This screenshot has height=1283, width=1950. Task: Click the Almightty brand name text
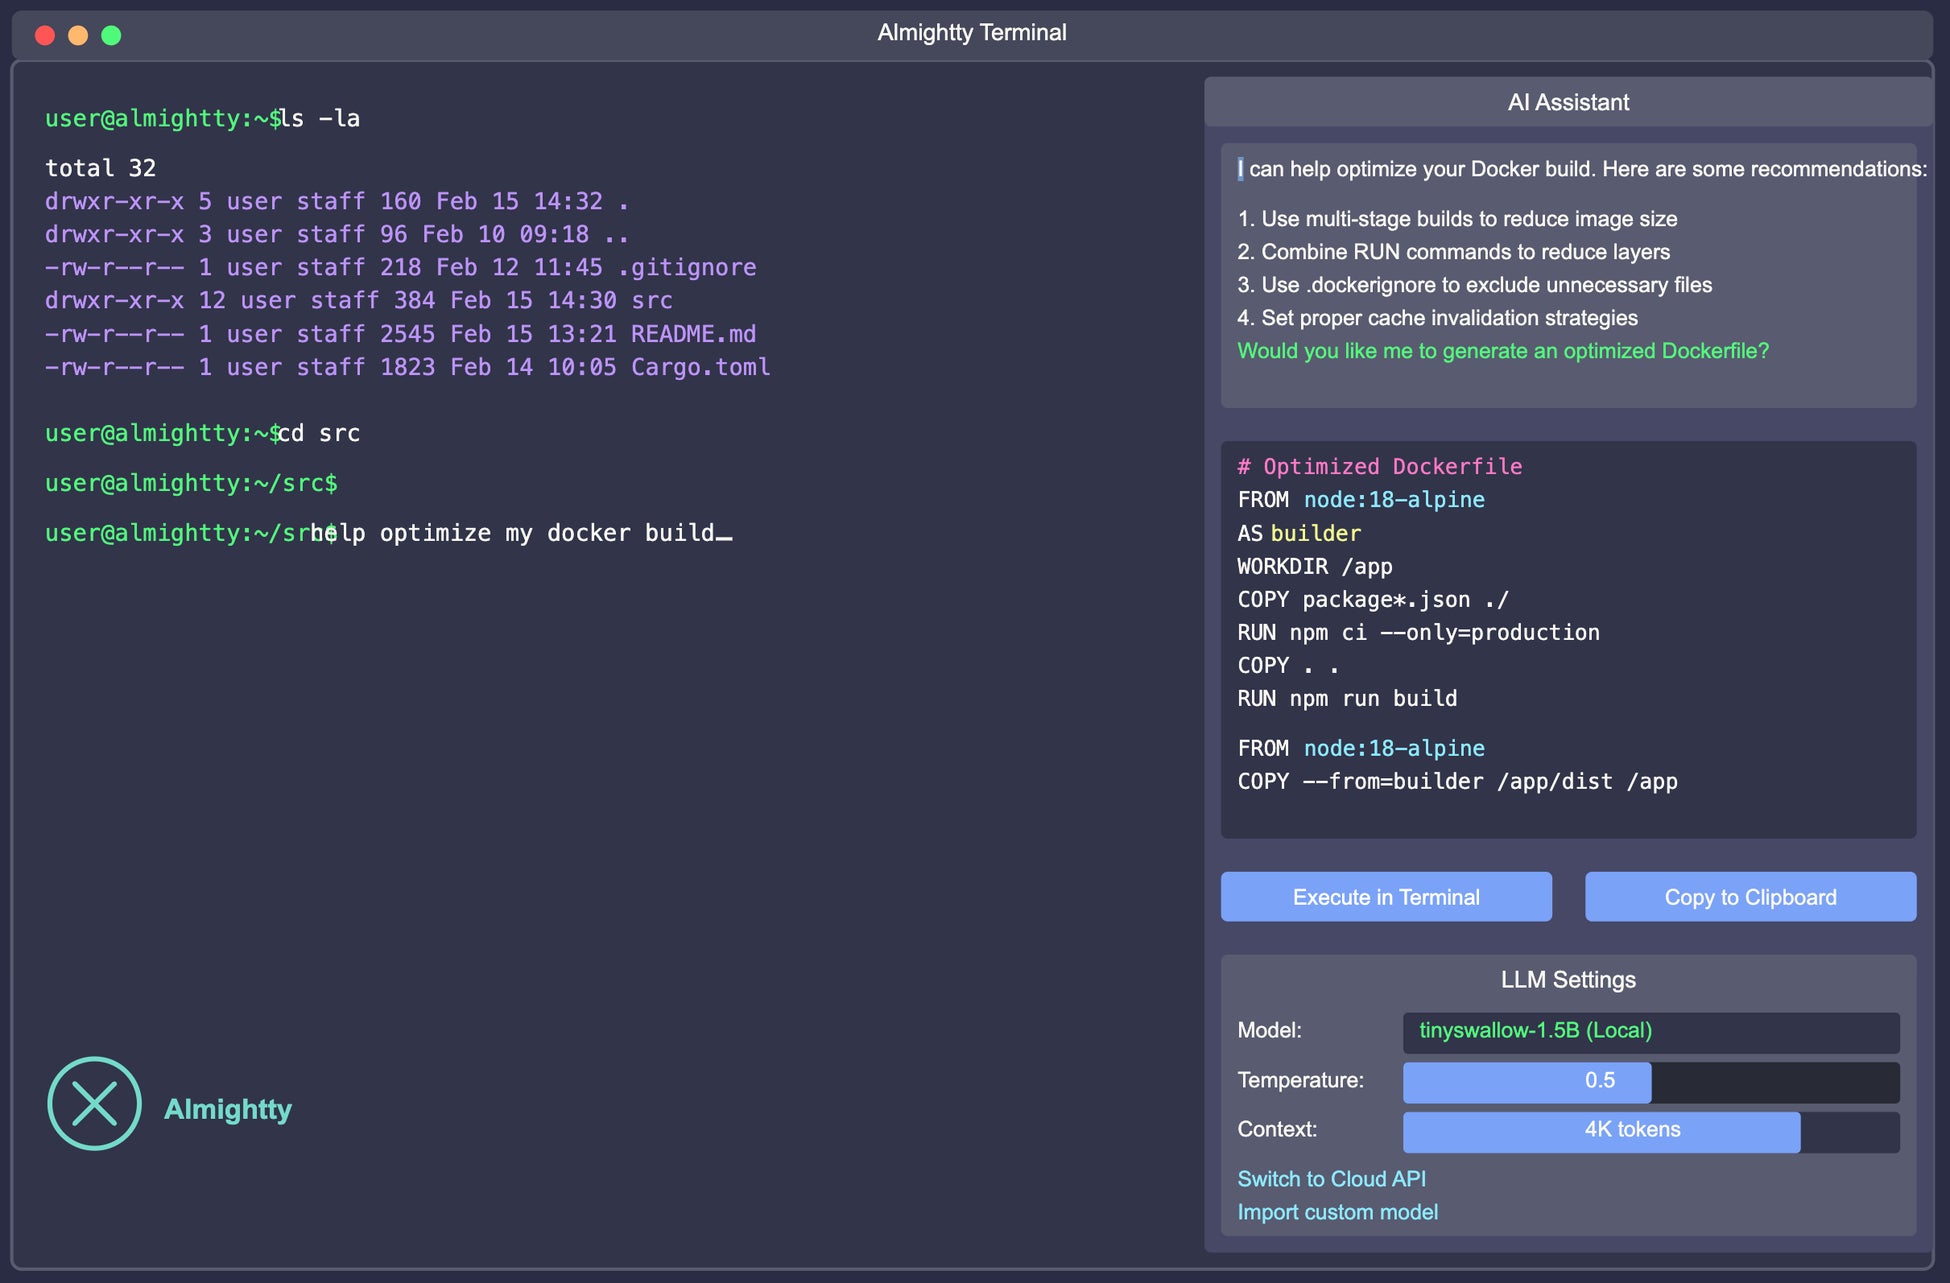coord(228,1109)
